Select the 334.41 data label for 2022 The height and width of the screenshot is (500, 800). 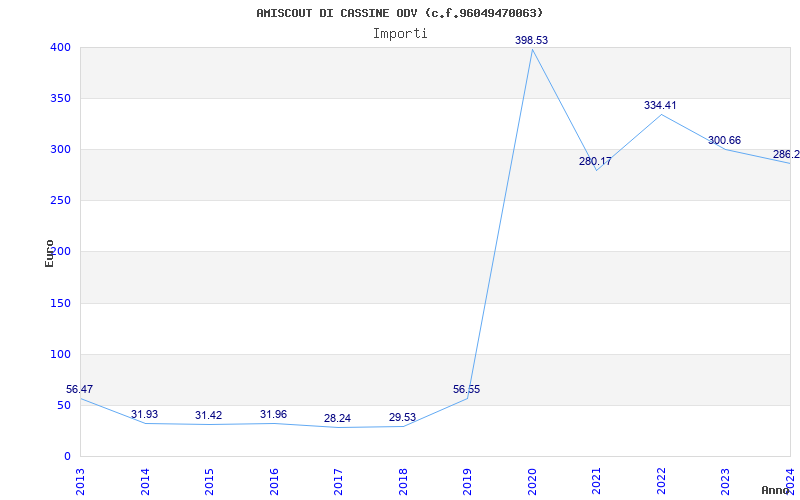(x=660, y=105)
